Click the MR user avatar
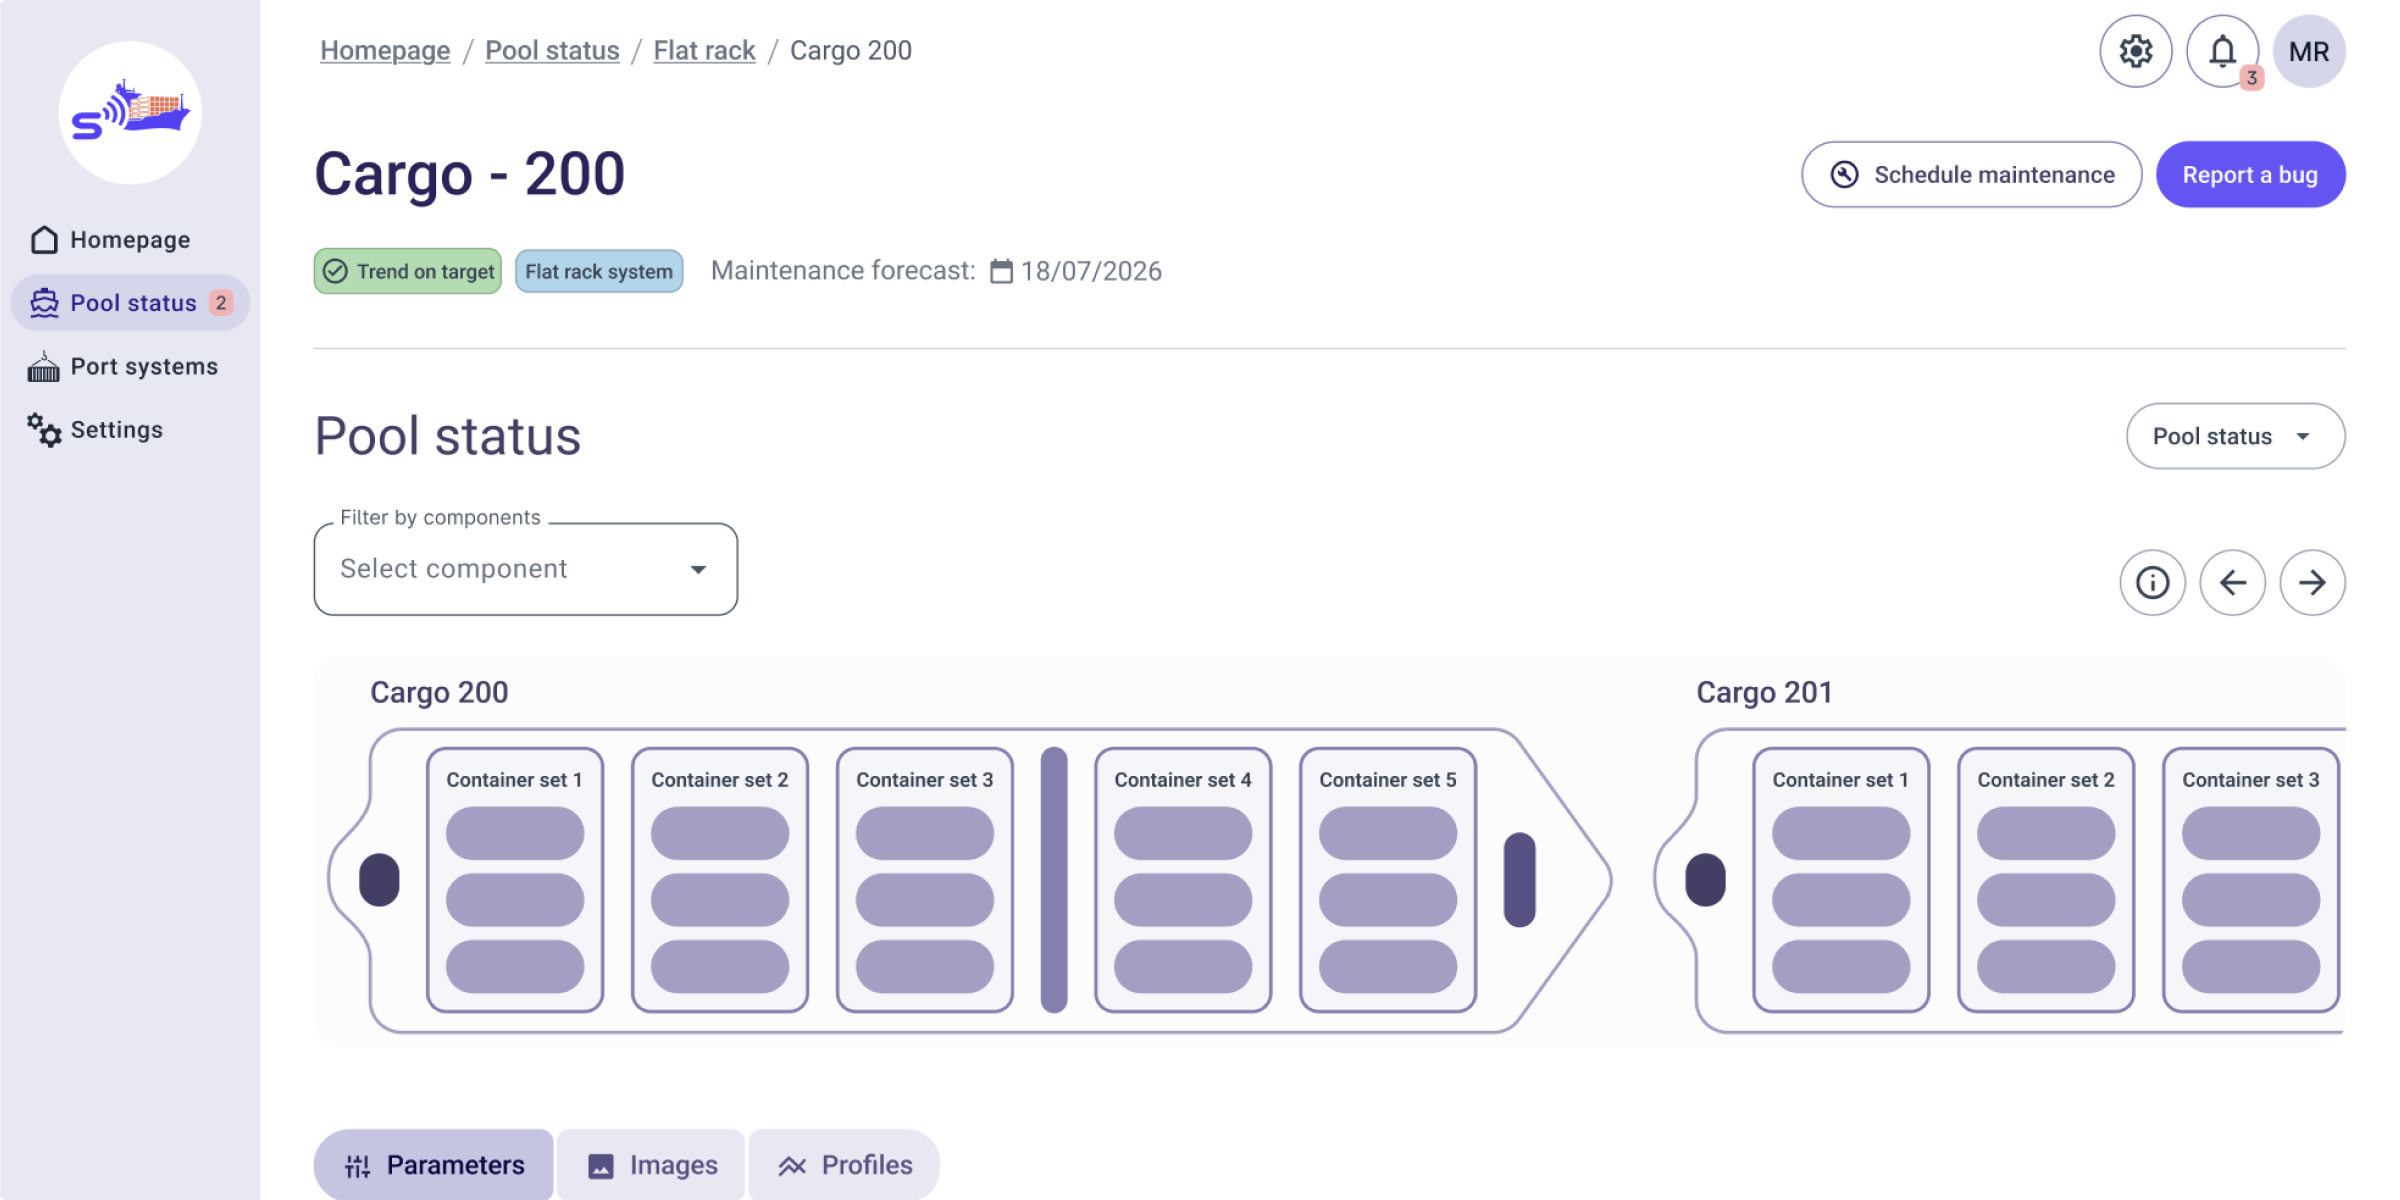The height and width of the screenshot is (1200, 2400). (2308, 51)
